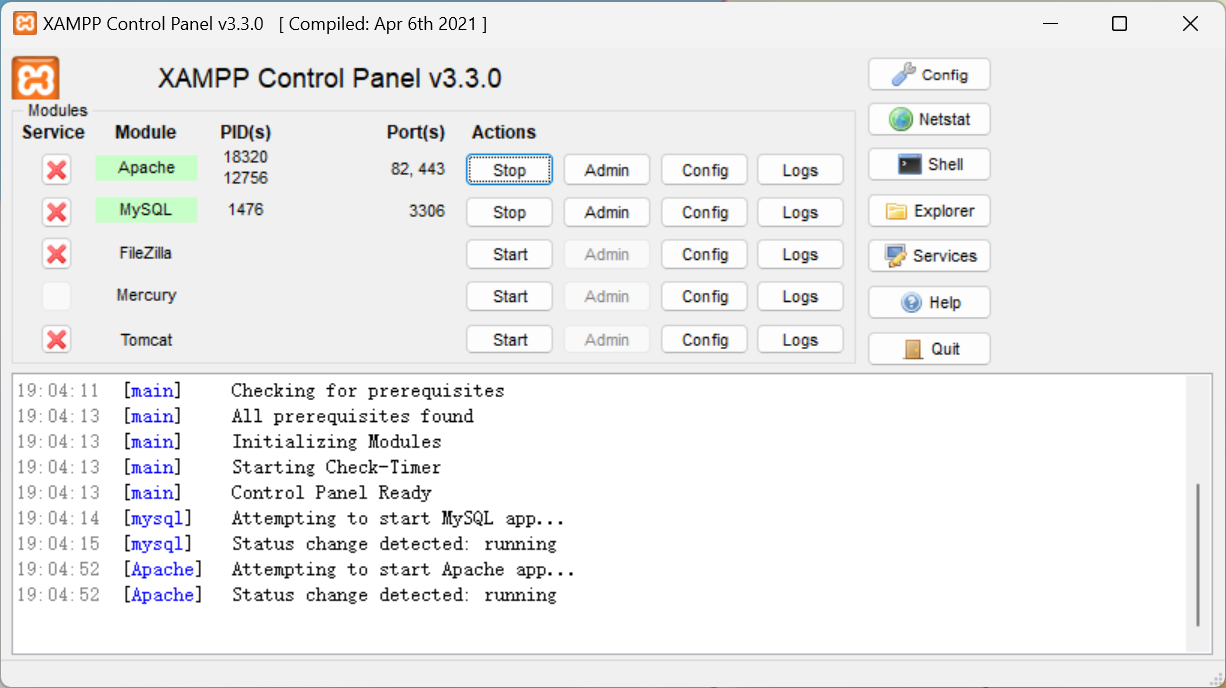Maximize the XAMPP Control Panel window
The height and width of the screenshot is (688, 1226).
point(1120,24)
